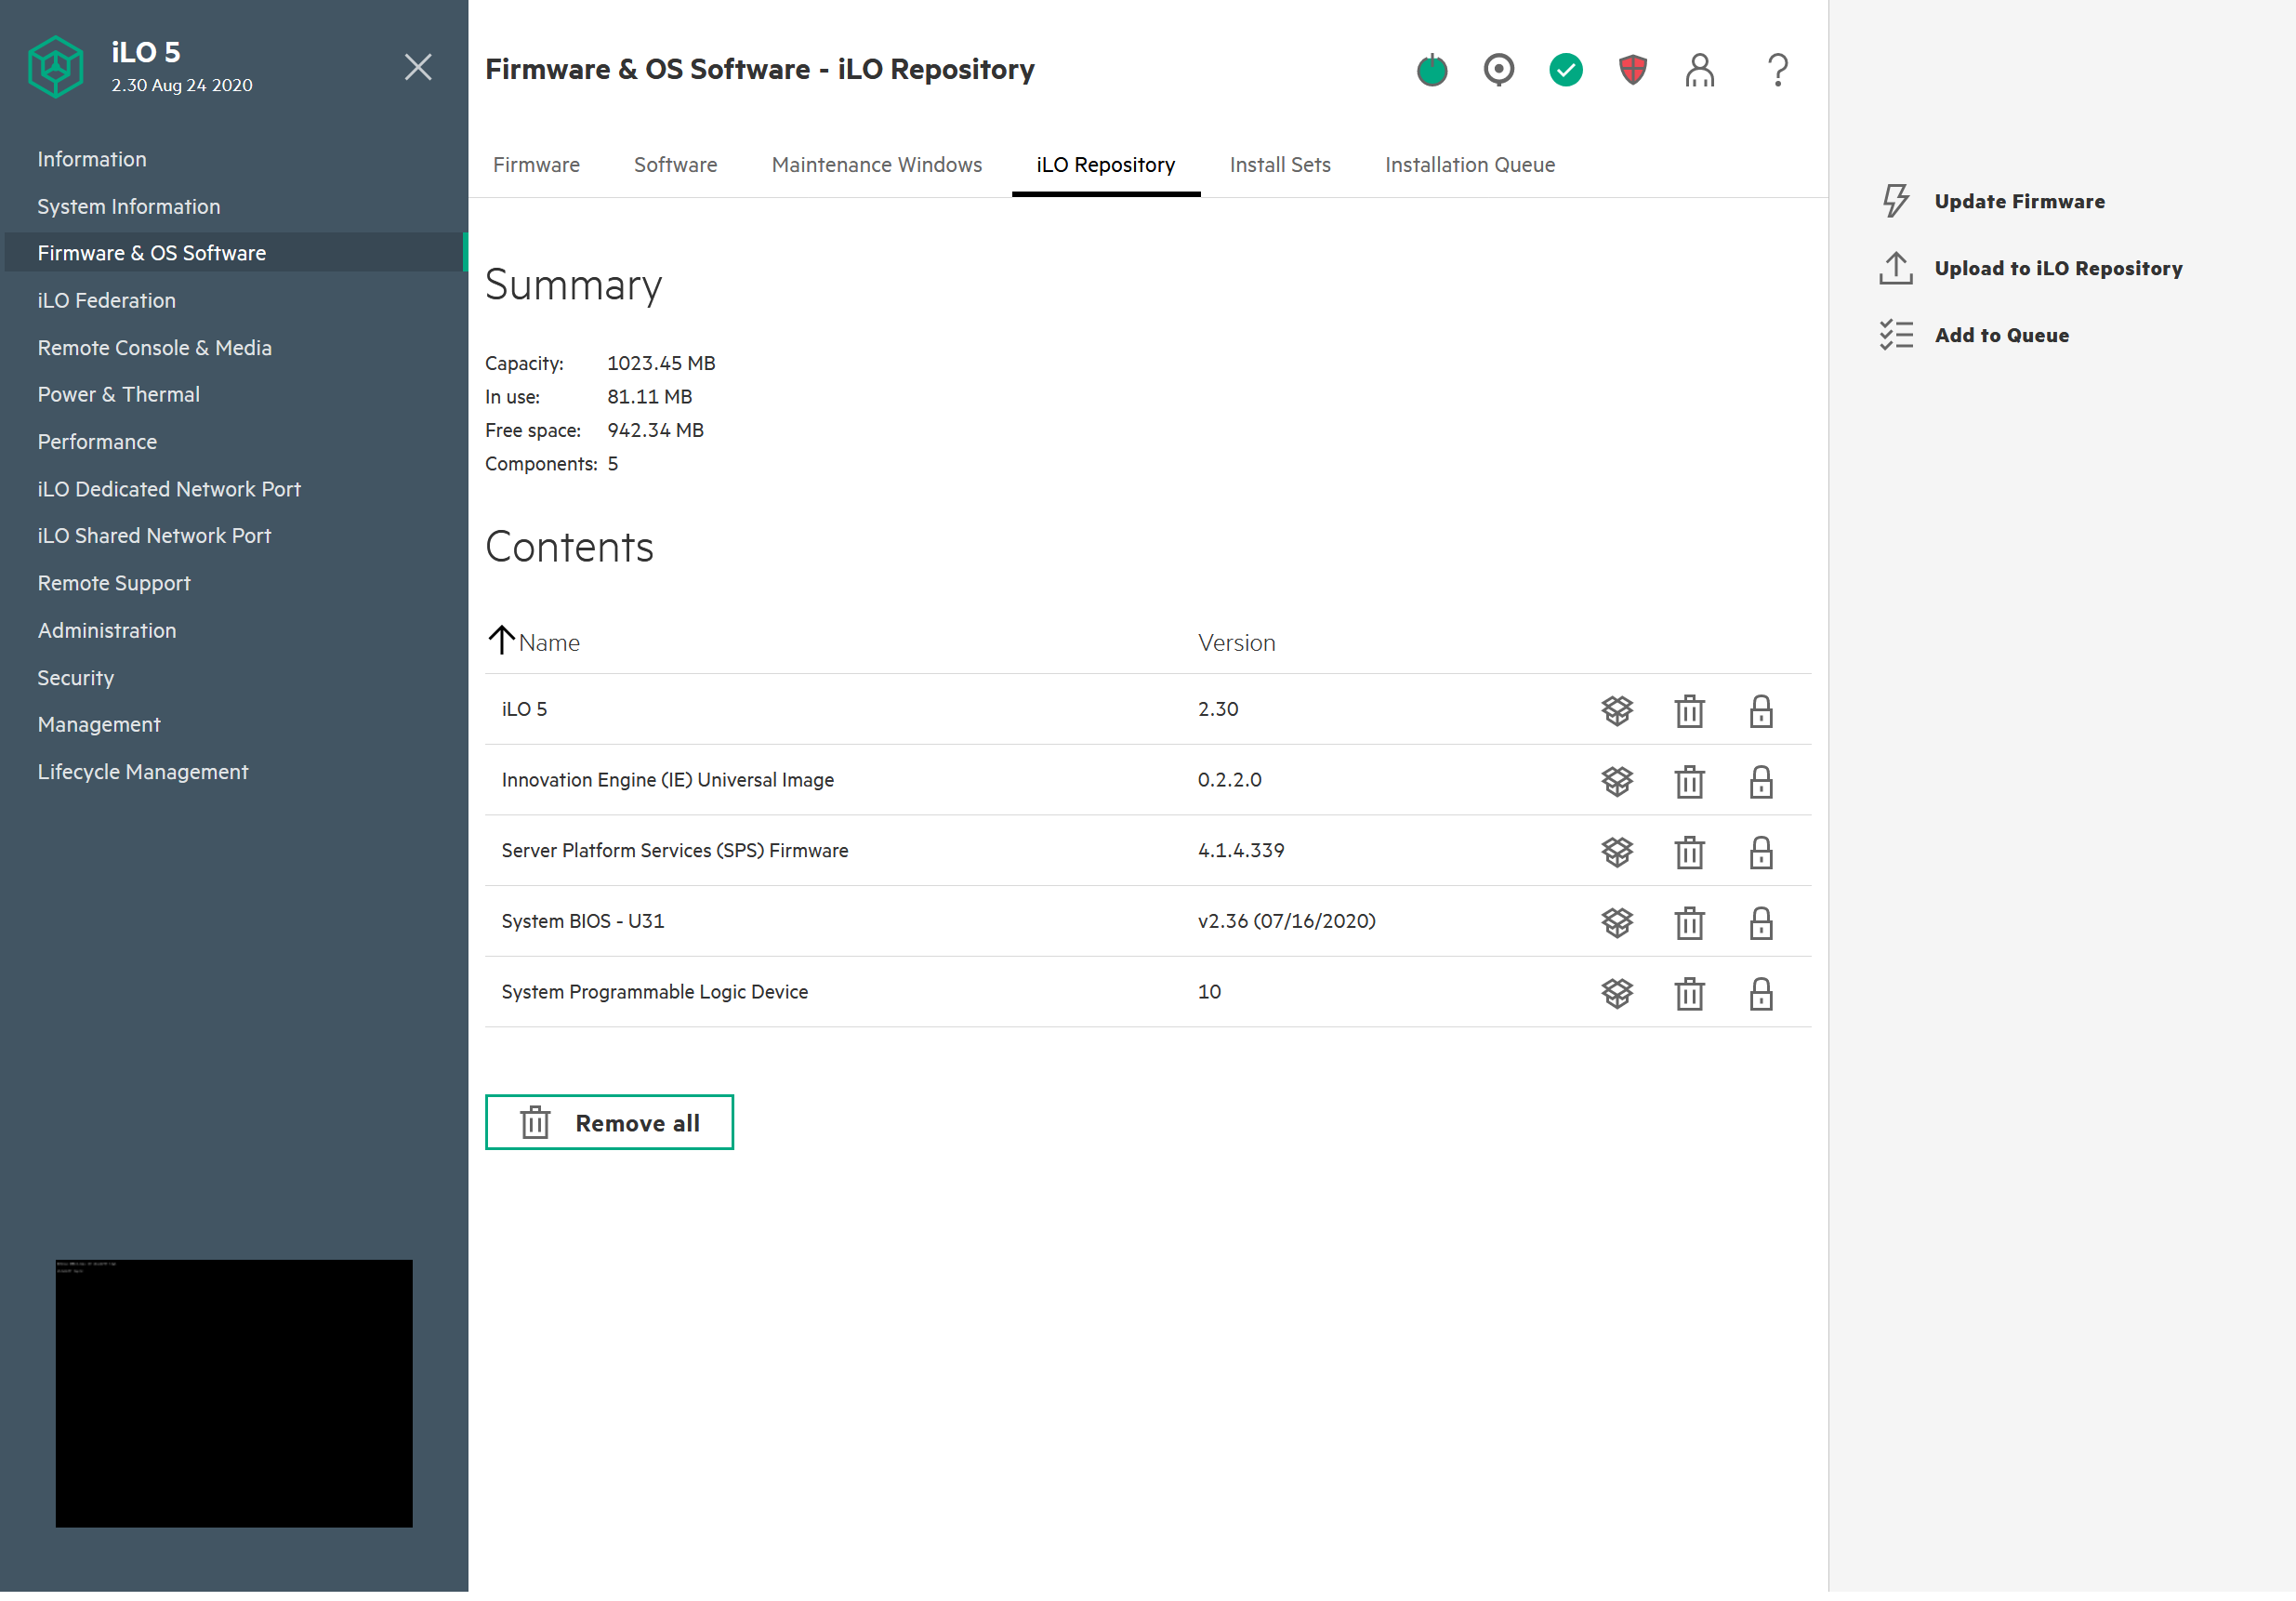
Task: Sort contents by Name column arrow
Action: (501, 640)
